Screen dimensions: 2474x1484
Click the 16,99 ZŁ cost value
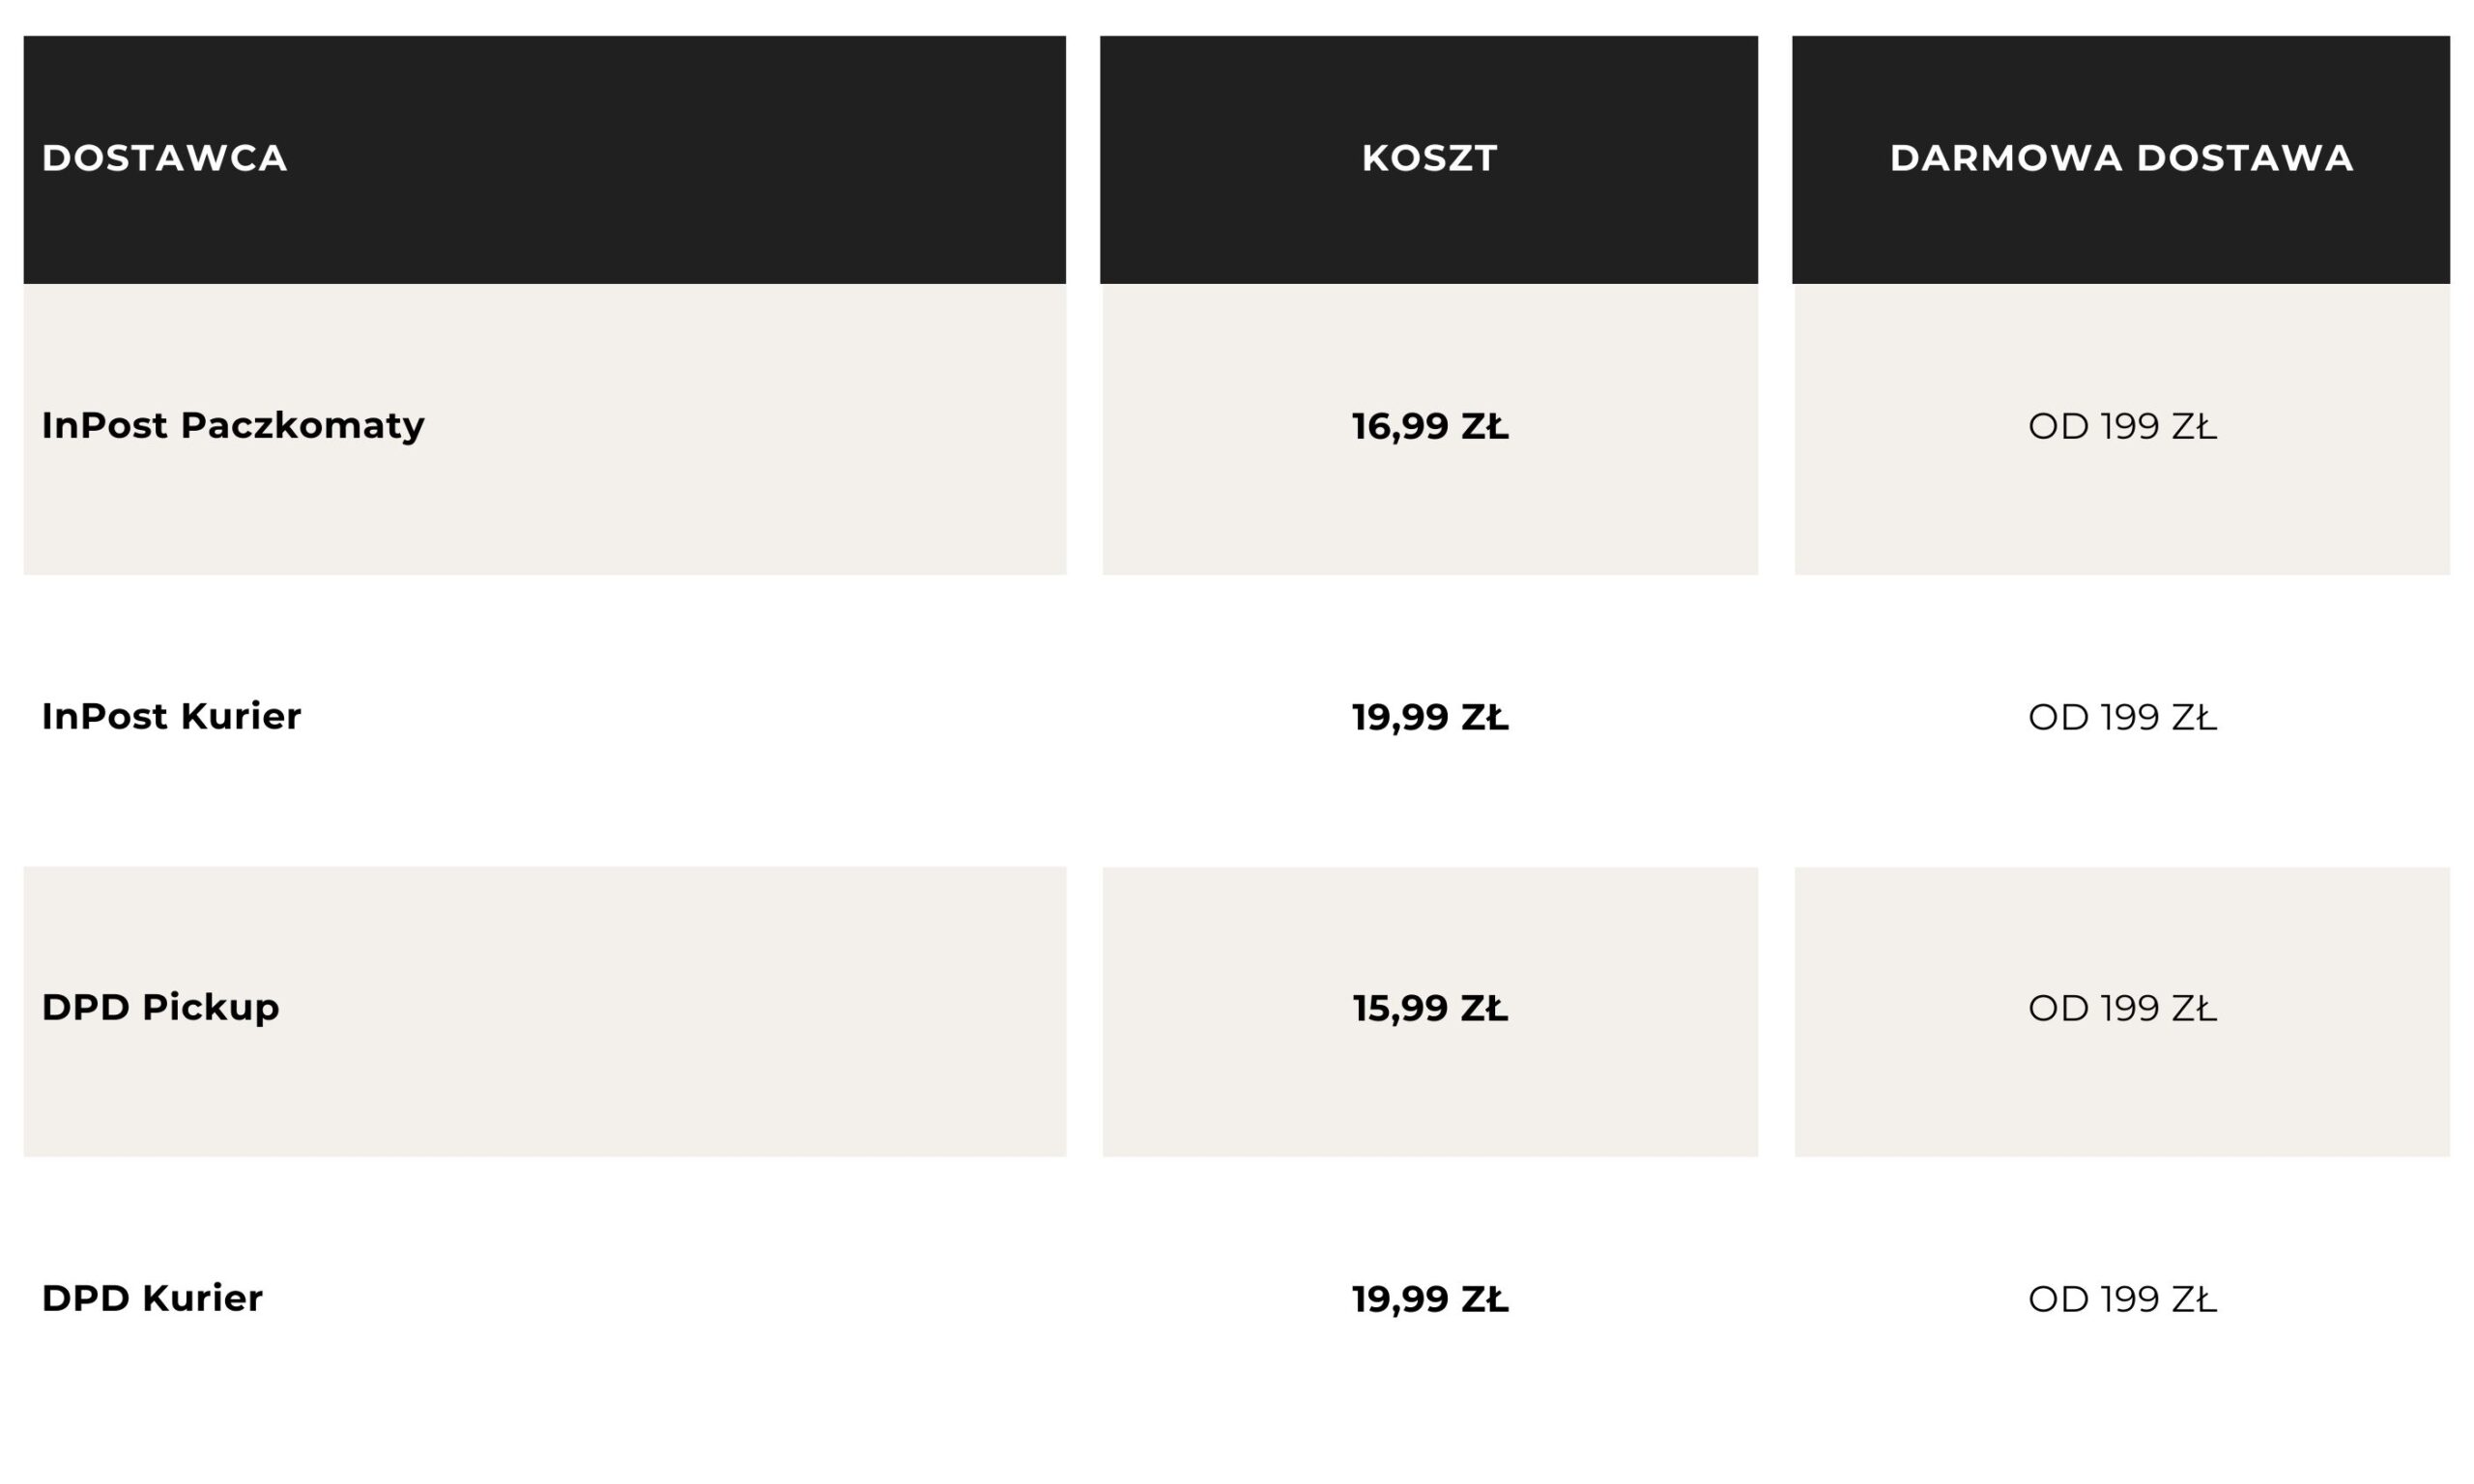1429,427
